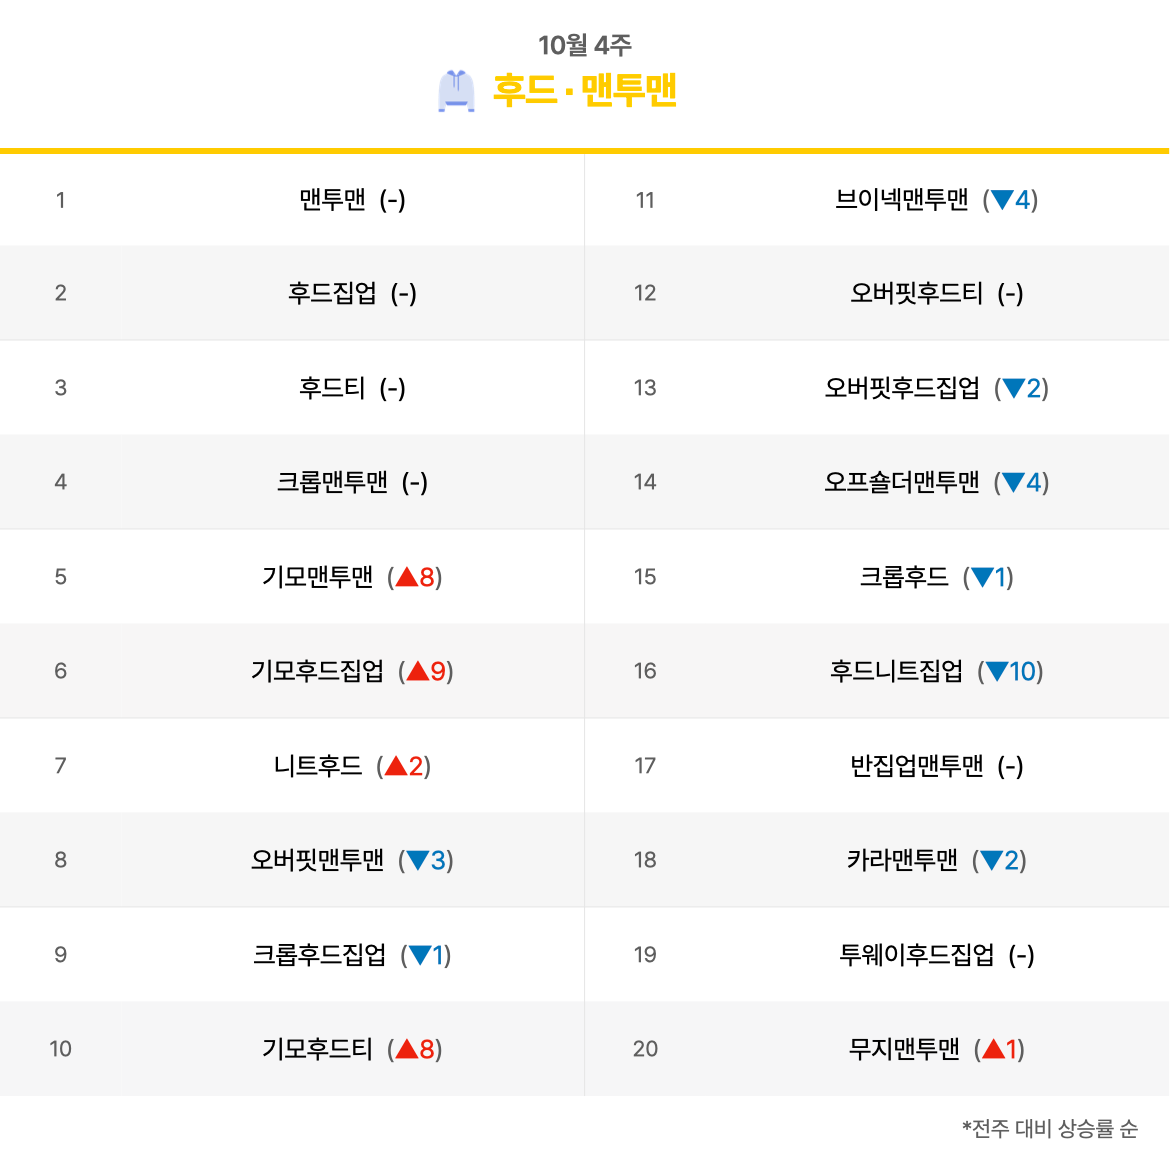The image size is (1170, 1170).
Task: Select the 후드티 keyword in rank 3
Action: point(332,388)
